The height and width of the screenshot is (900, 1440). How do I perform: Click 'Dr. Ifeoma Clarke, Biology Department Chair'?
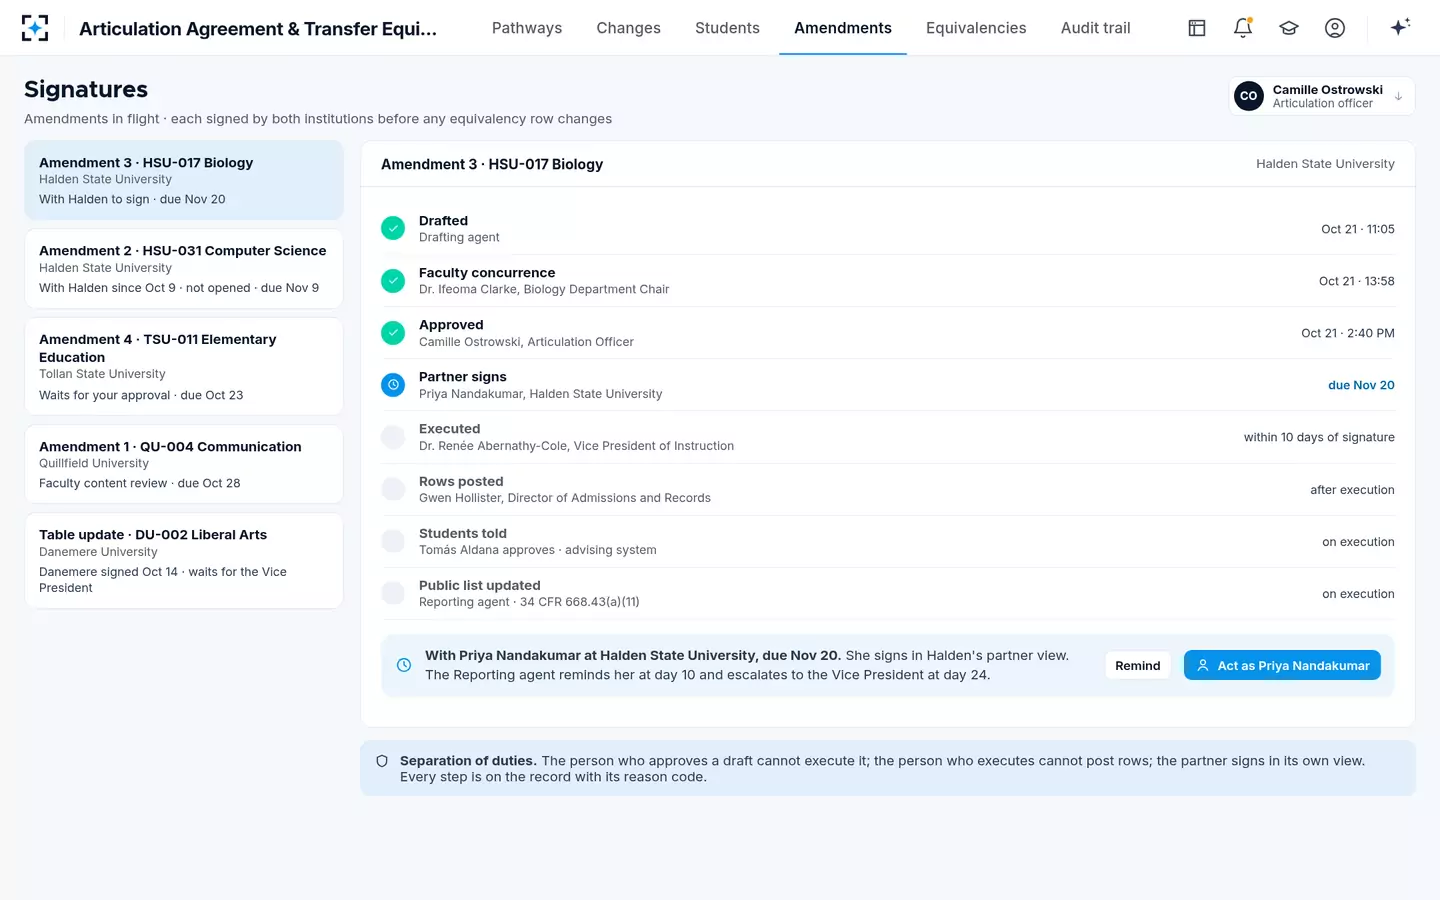[544, 289]
